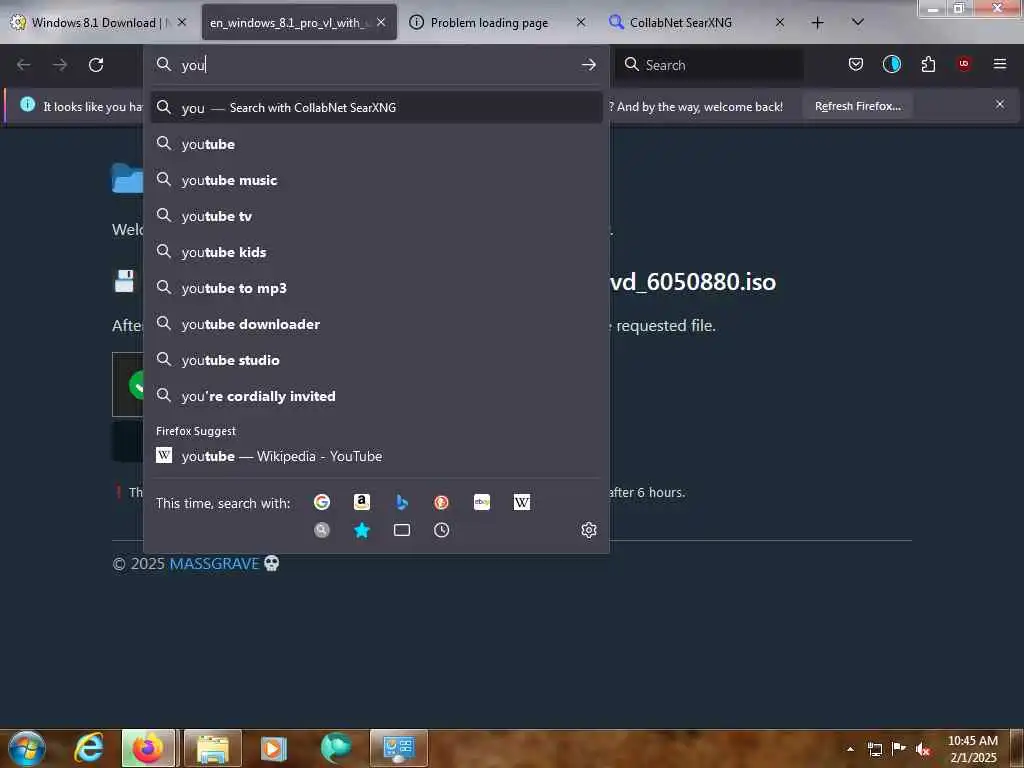
Task: Click the "Firefox Suggest" section label
Action: click(195, 431)
